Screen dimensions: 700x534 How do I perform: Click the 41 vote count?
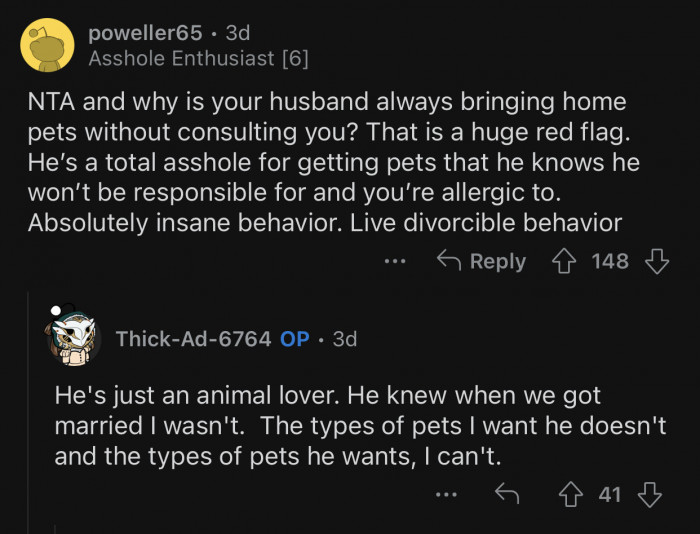[x=610, y=495]
